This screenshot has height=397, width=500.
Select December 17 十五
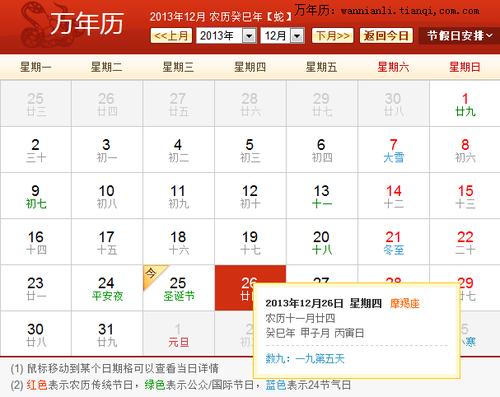click(107, 242)
